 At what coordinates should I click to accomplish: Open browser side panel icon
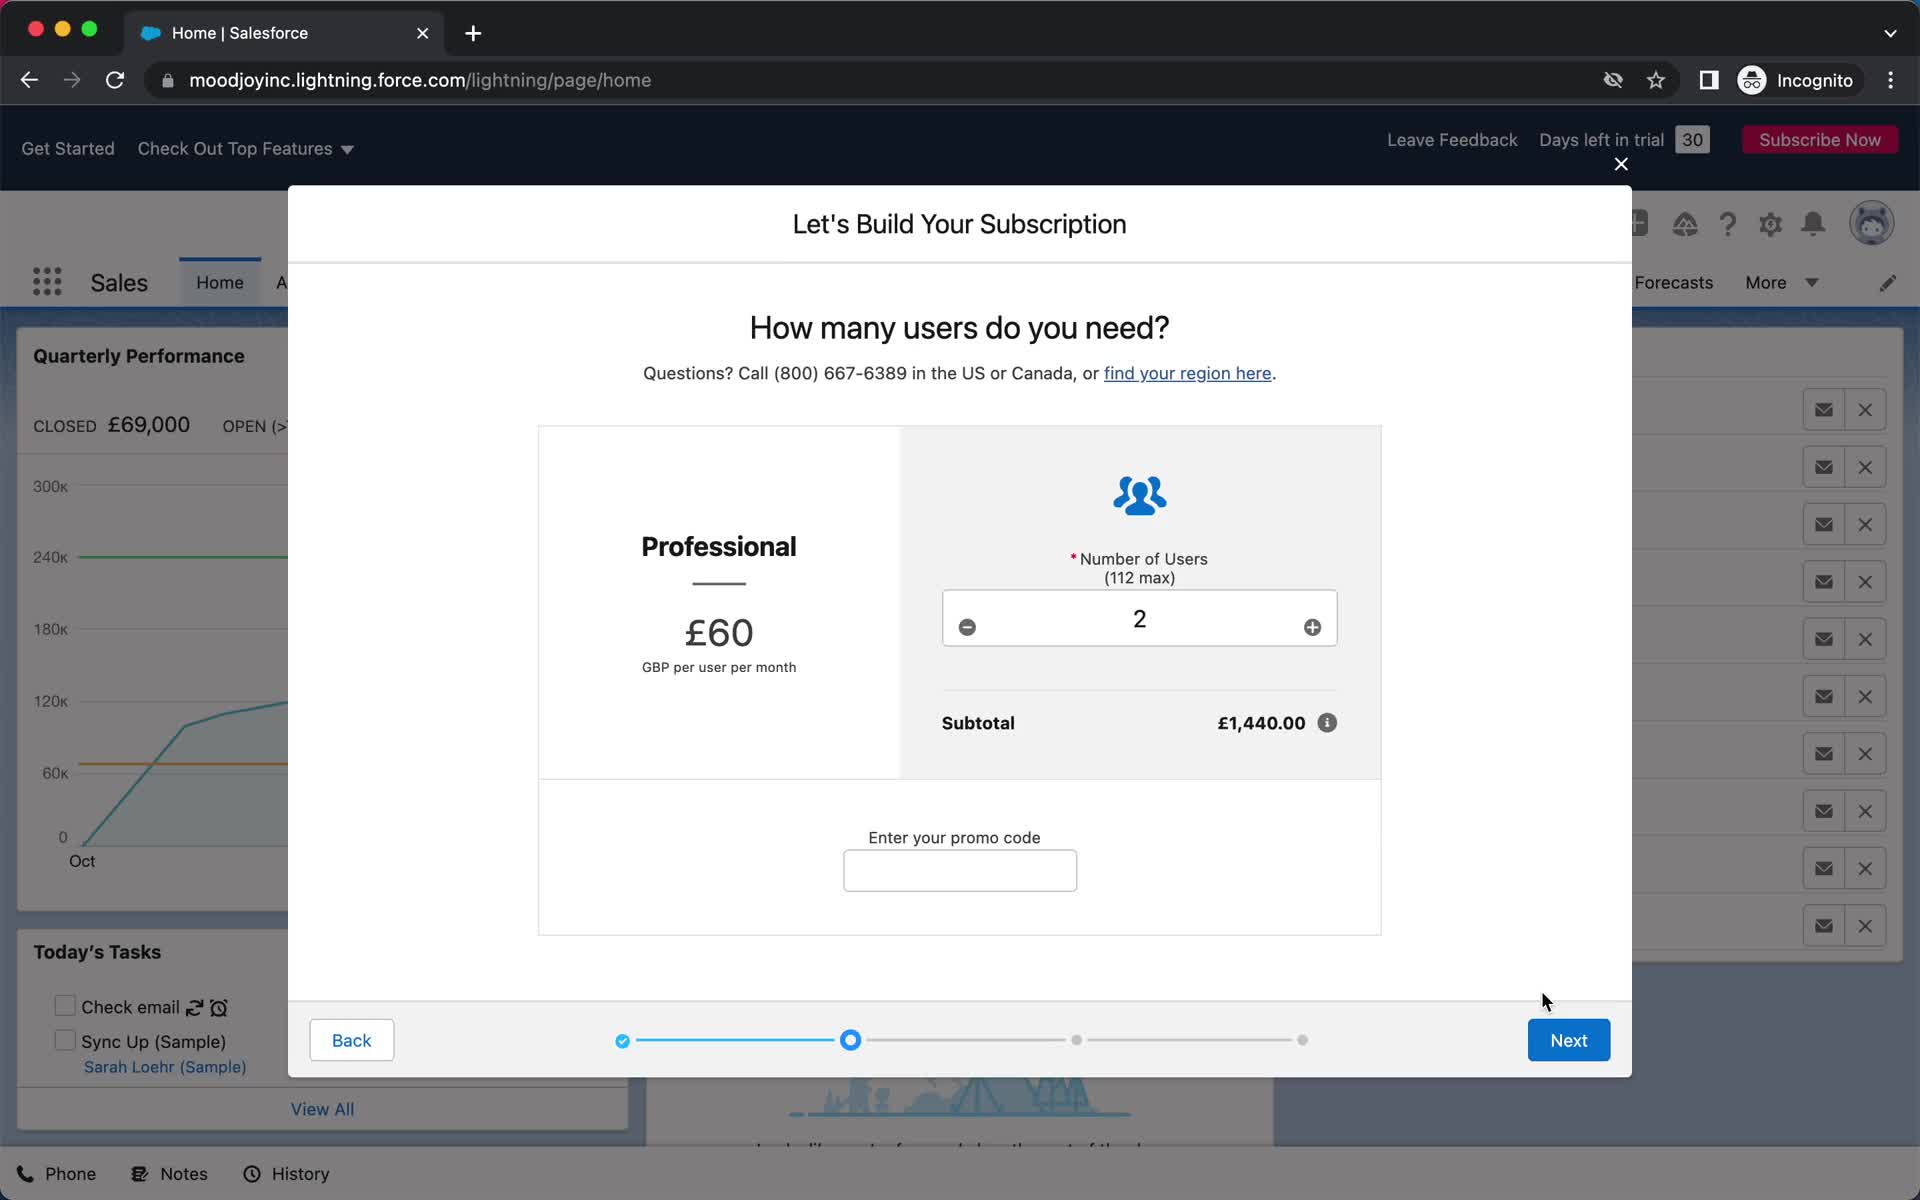coord(1709,80)
